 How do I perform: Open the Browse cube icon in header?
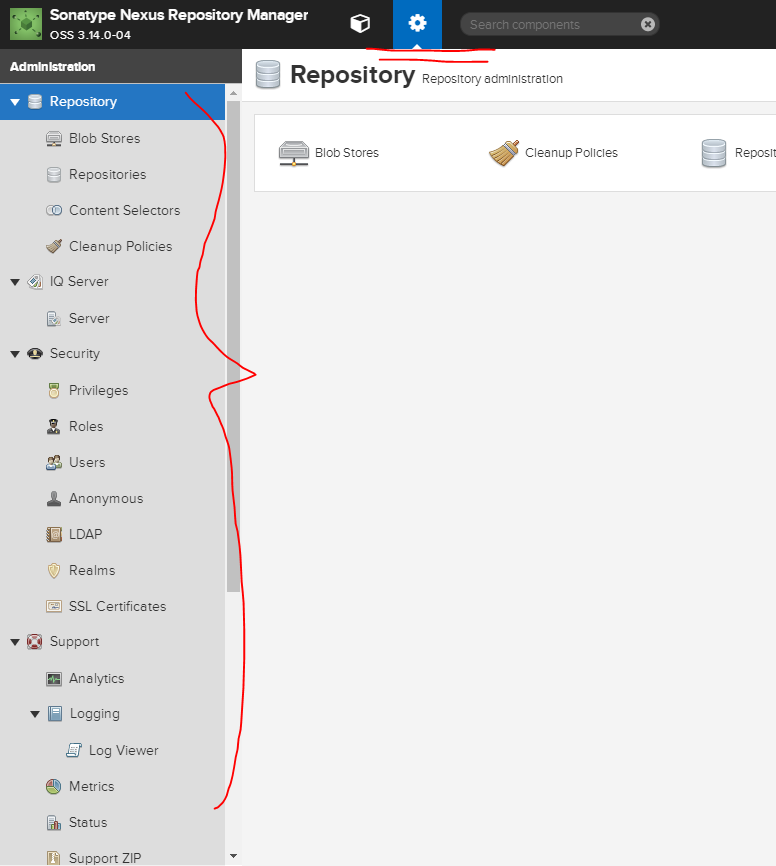360,24
